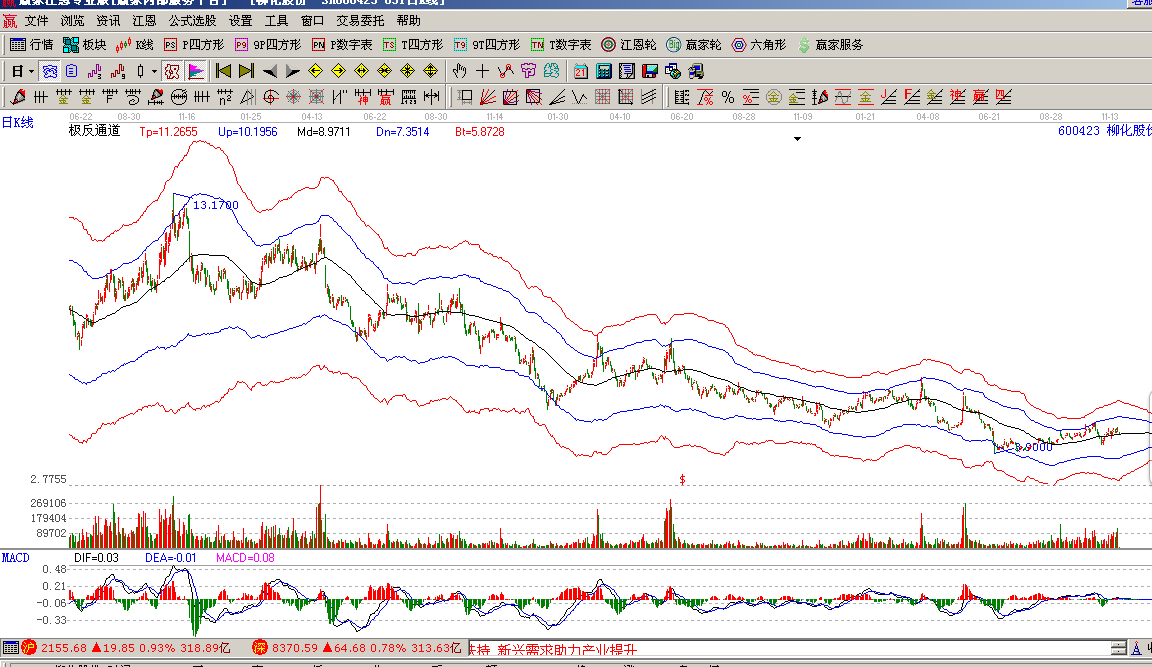Open the 六角形 hexagon chart tool

point(759,45)
